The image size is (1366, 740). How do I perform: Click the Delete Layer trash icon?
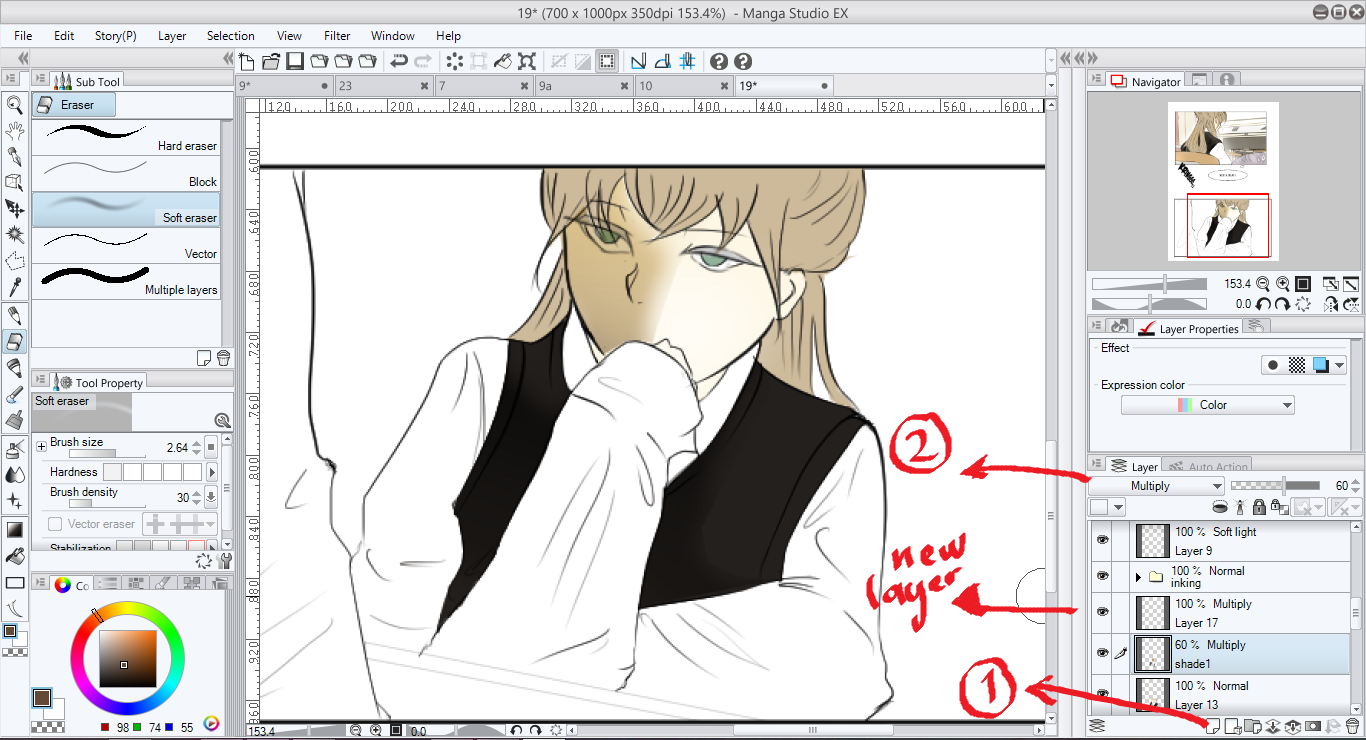(1352, 727)
